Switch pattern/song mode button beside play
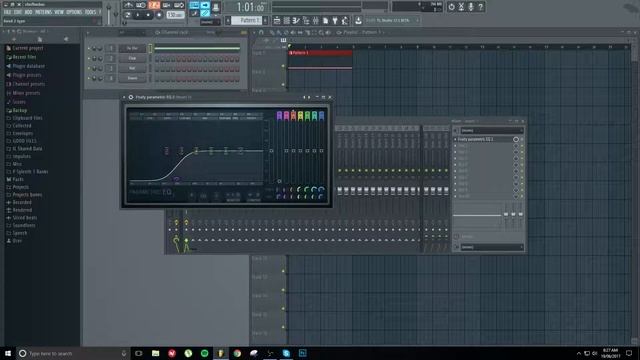640x360 pixels. click(128, 15)
